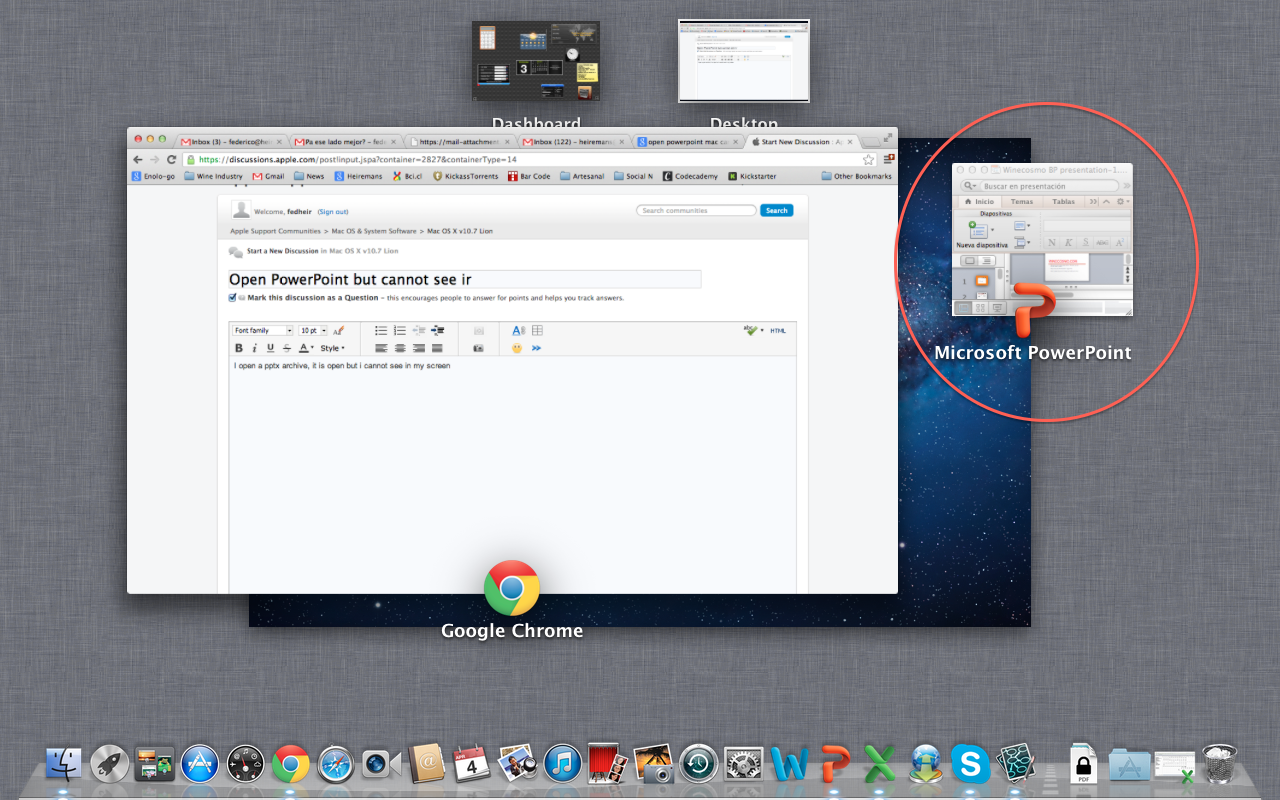The width and height of the screenshot is (1280, 800).
Task: Apply bold in the discussion editor
Action: (239, 348)
